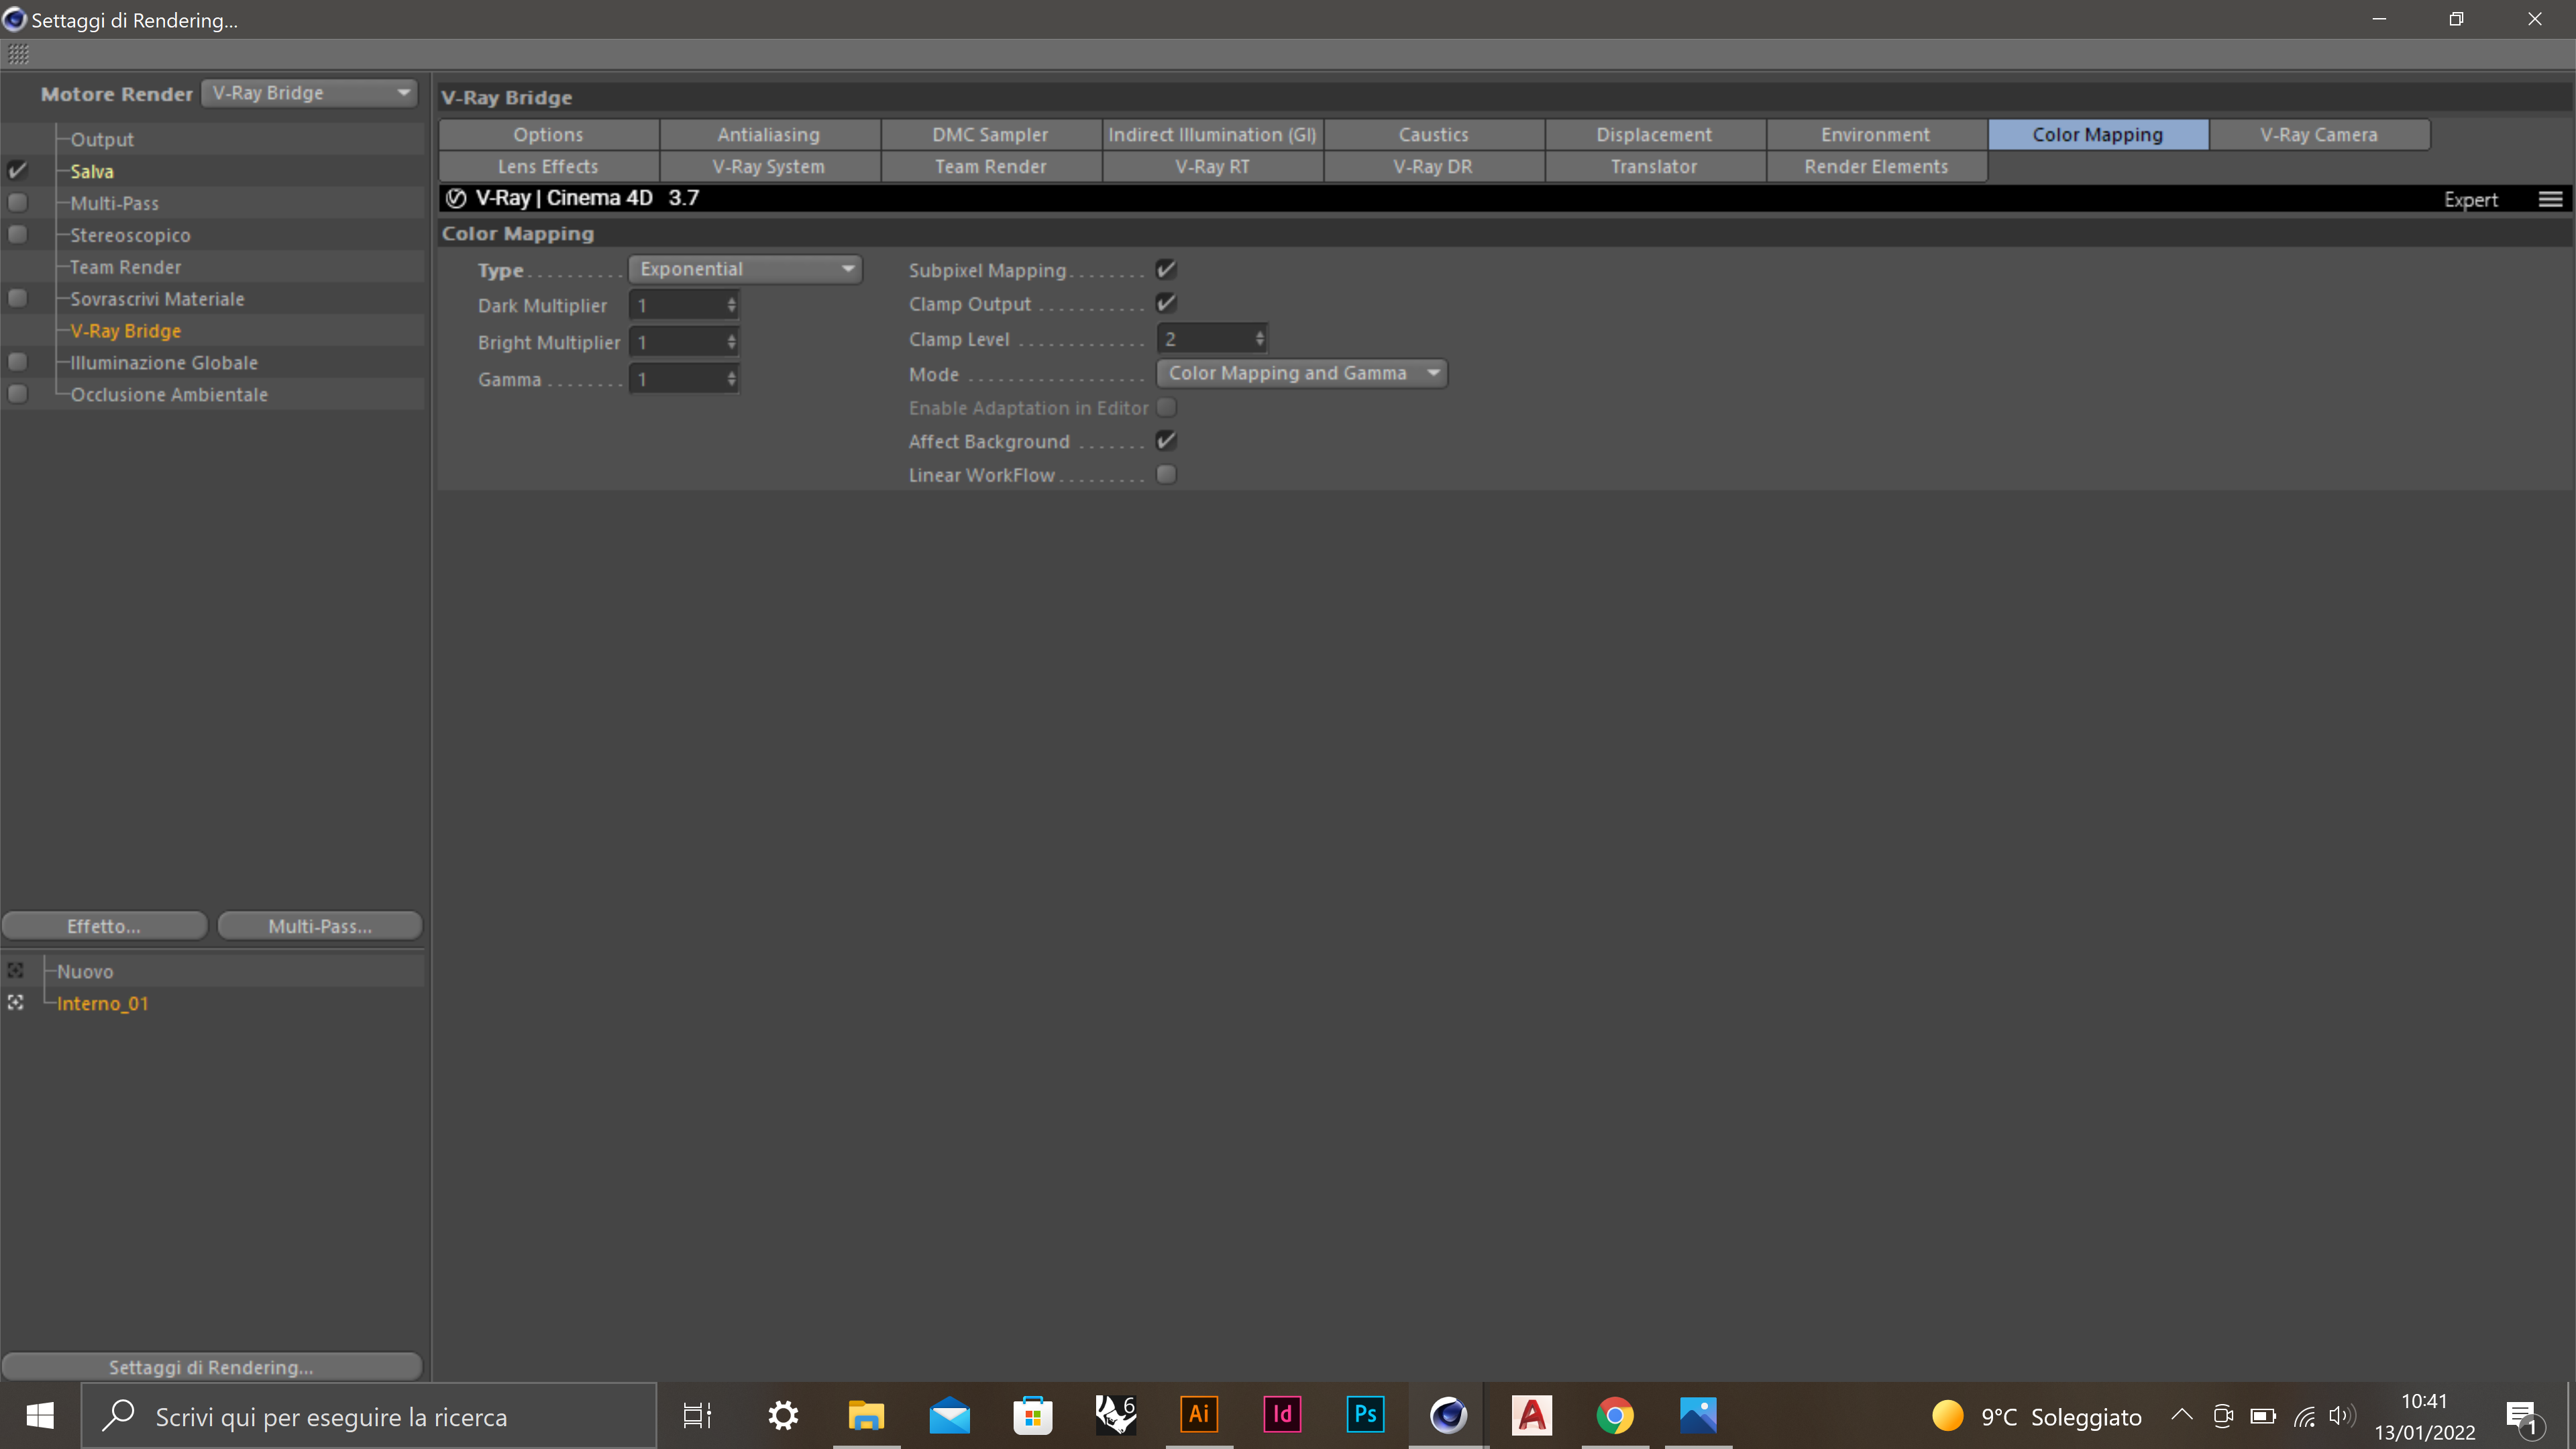The height and width of the screenshot is (1449, 2576).
Task: Open the hamburger menu next to Expert
Action: tap(2550, 199)
